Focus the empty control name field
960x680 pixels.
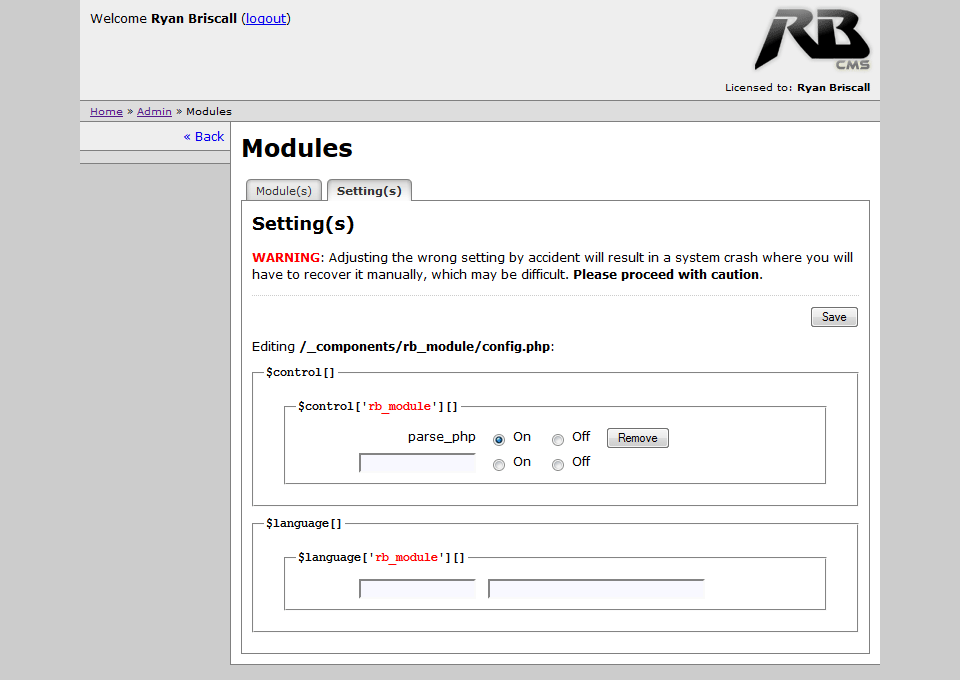(x=417, y=463)
